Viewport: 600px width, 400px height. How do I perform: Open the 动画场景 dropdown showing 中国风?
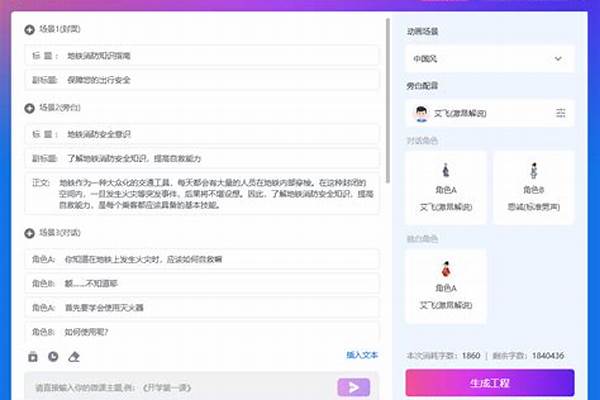click(x=490, y=59)
